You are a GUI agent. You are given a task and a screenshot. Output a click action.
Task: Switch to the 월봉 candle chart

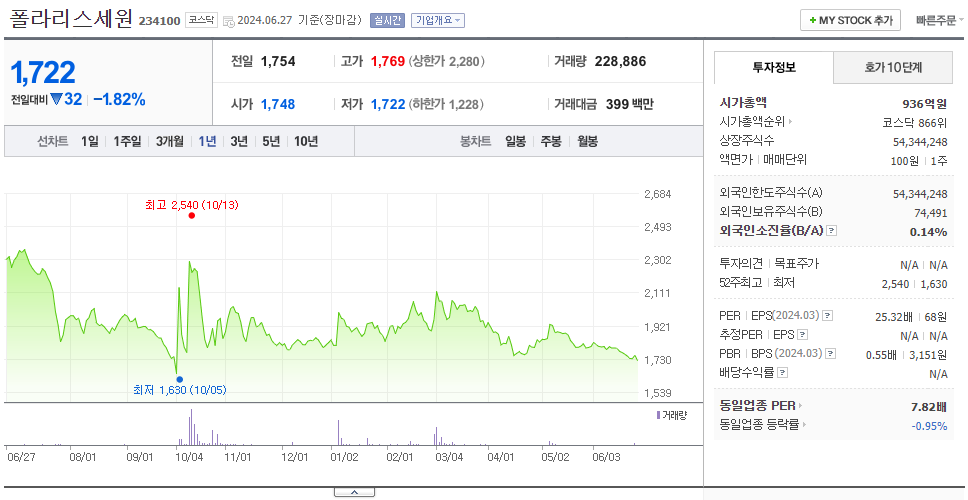(587, 141)
